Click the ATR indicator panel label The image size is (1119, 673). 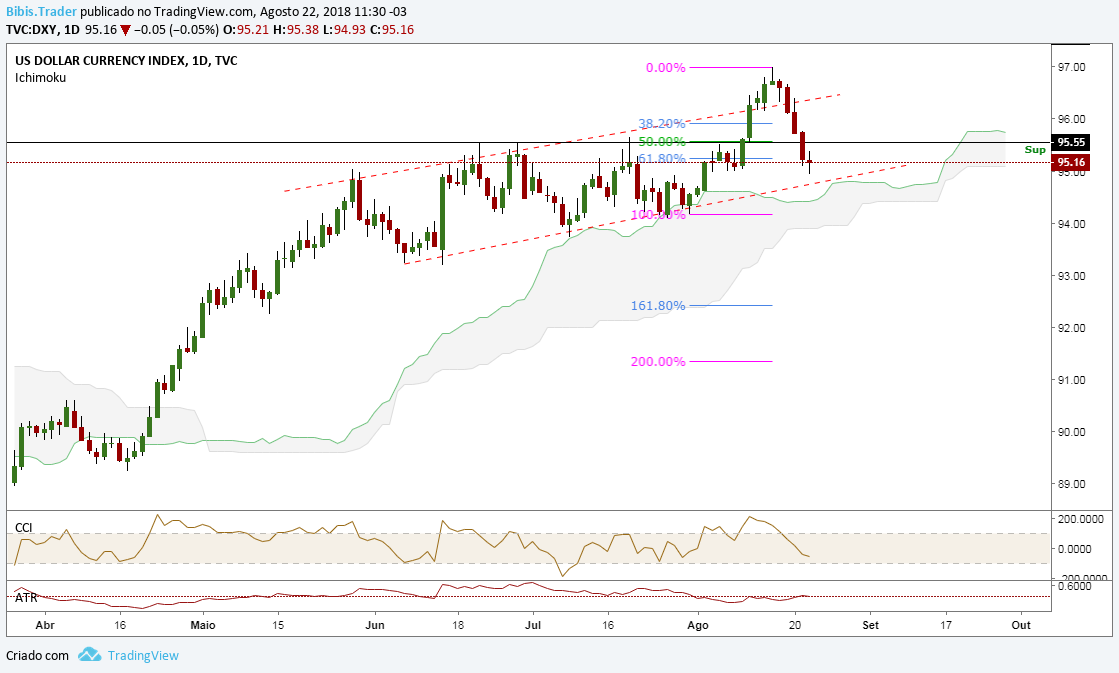(x=25, y=597)
